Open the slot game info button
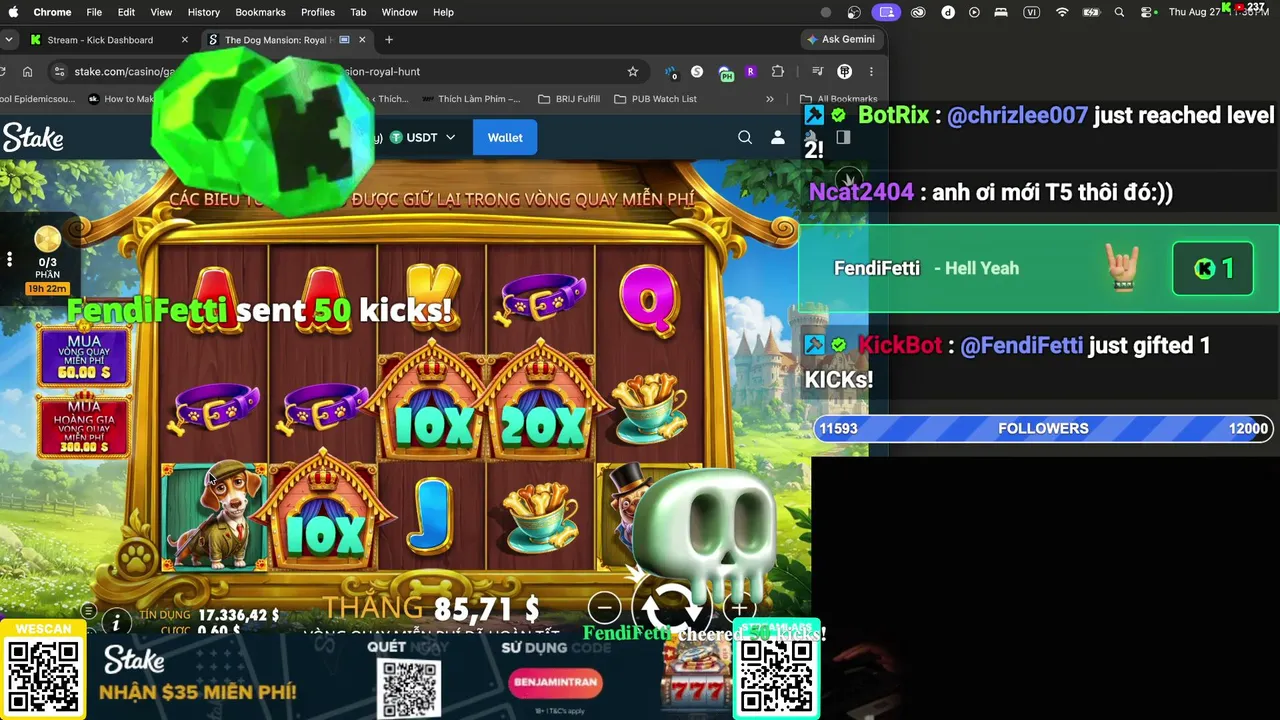Screen dimensions: 1280x720 (x=116, y=622)
